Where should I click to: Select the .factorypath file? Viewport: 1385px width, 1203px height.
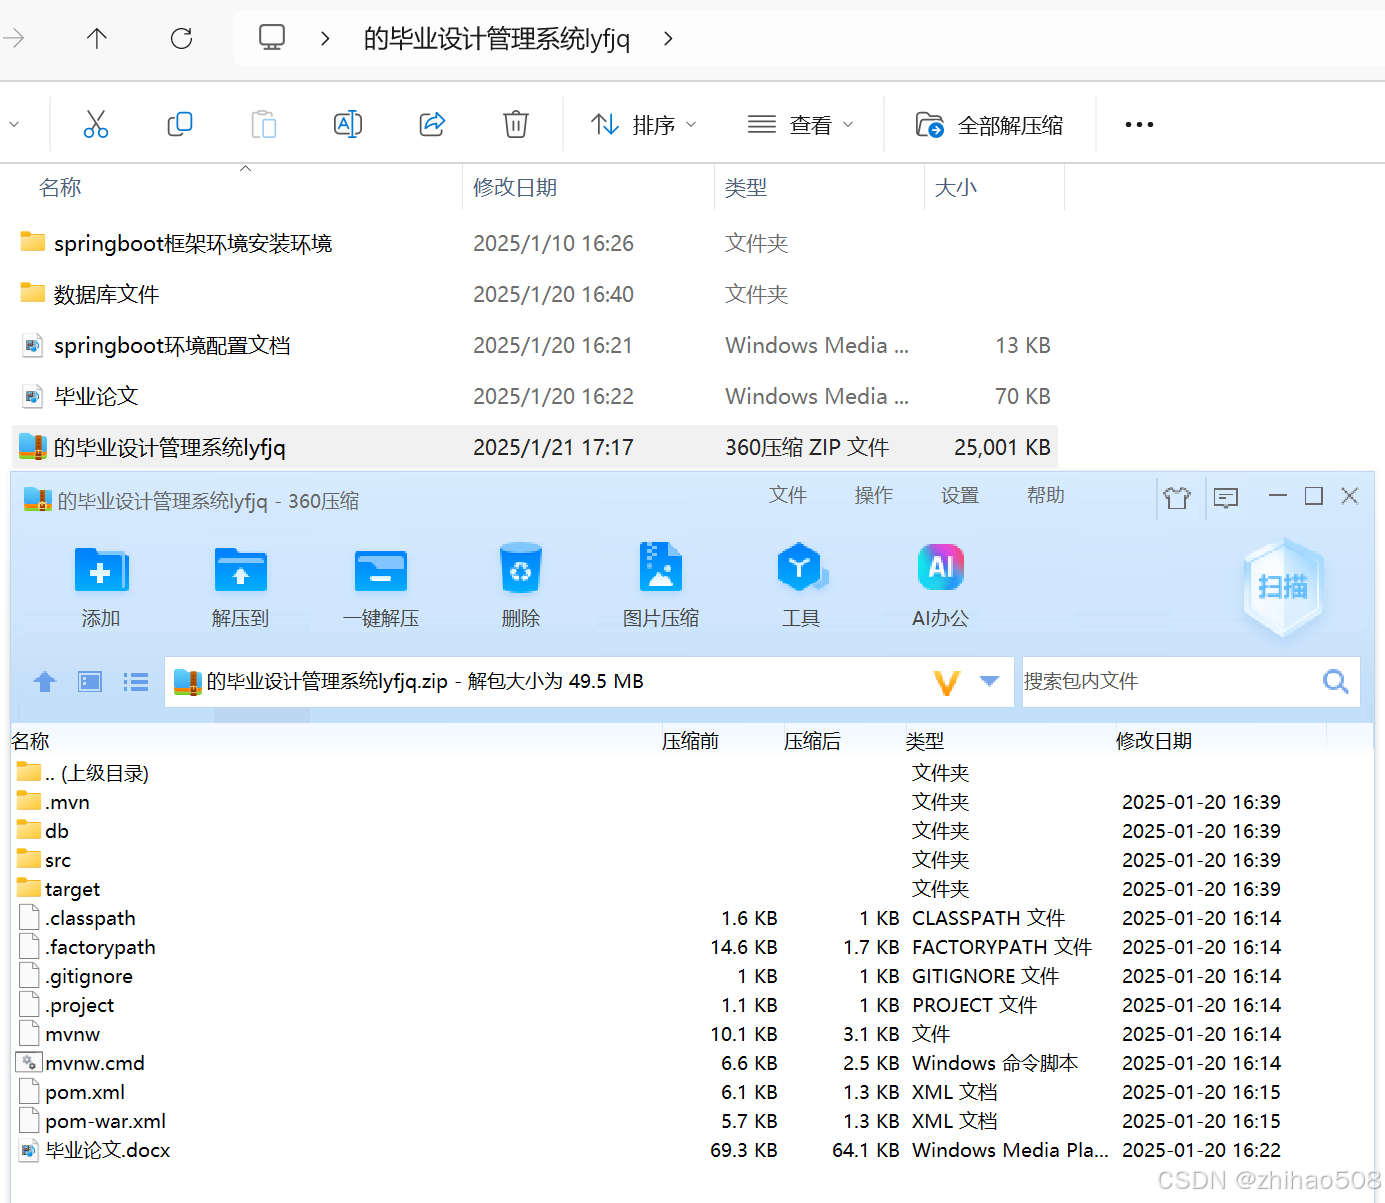click(88, 947)
